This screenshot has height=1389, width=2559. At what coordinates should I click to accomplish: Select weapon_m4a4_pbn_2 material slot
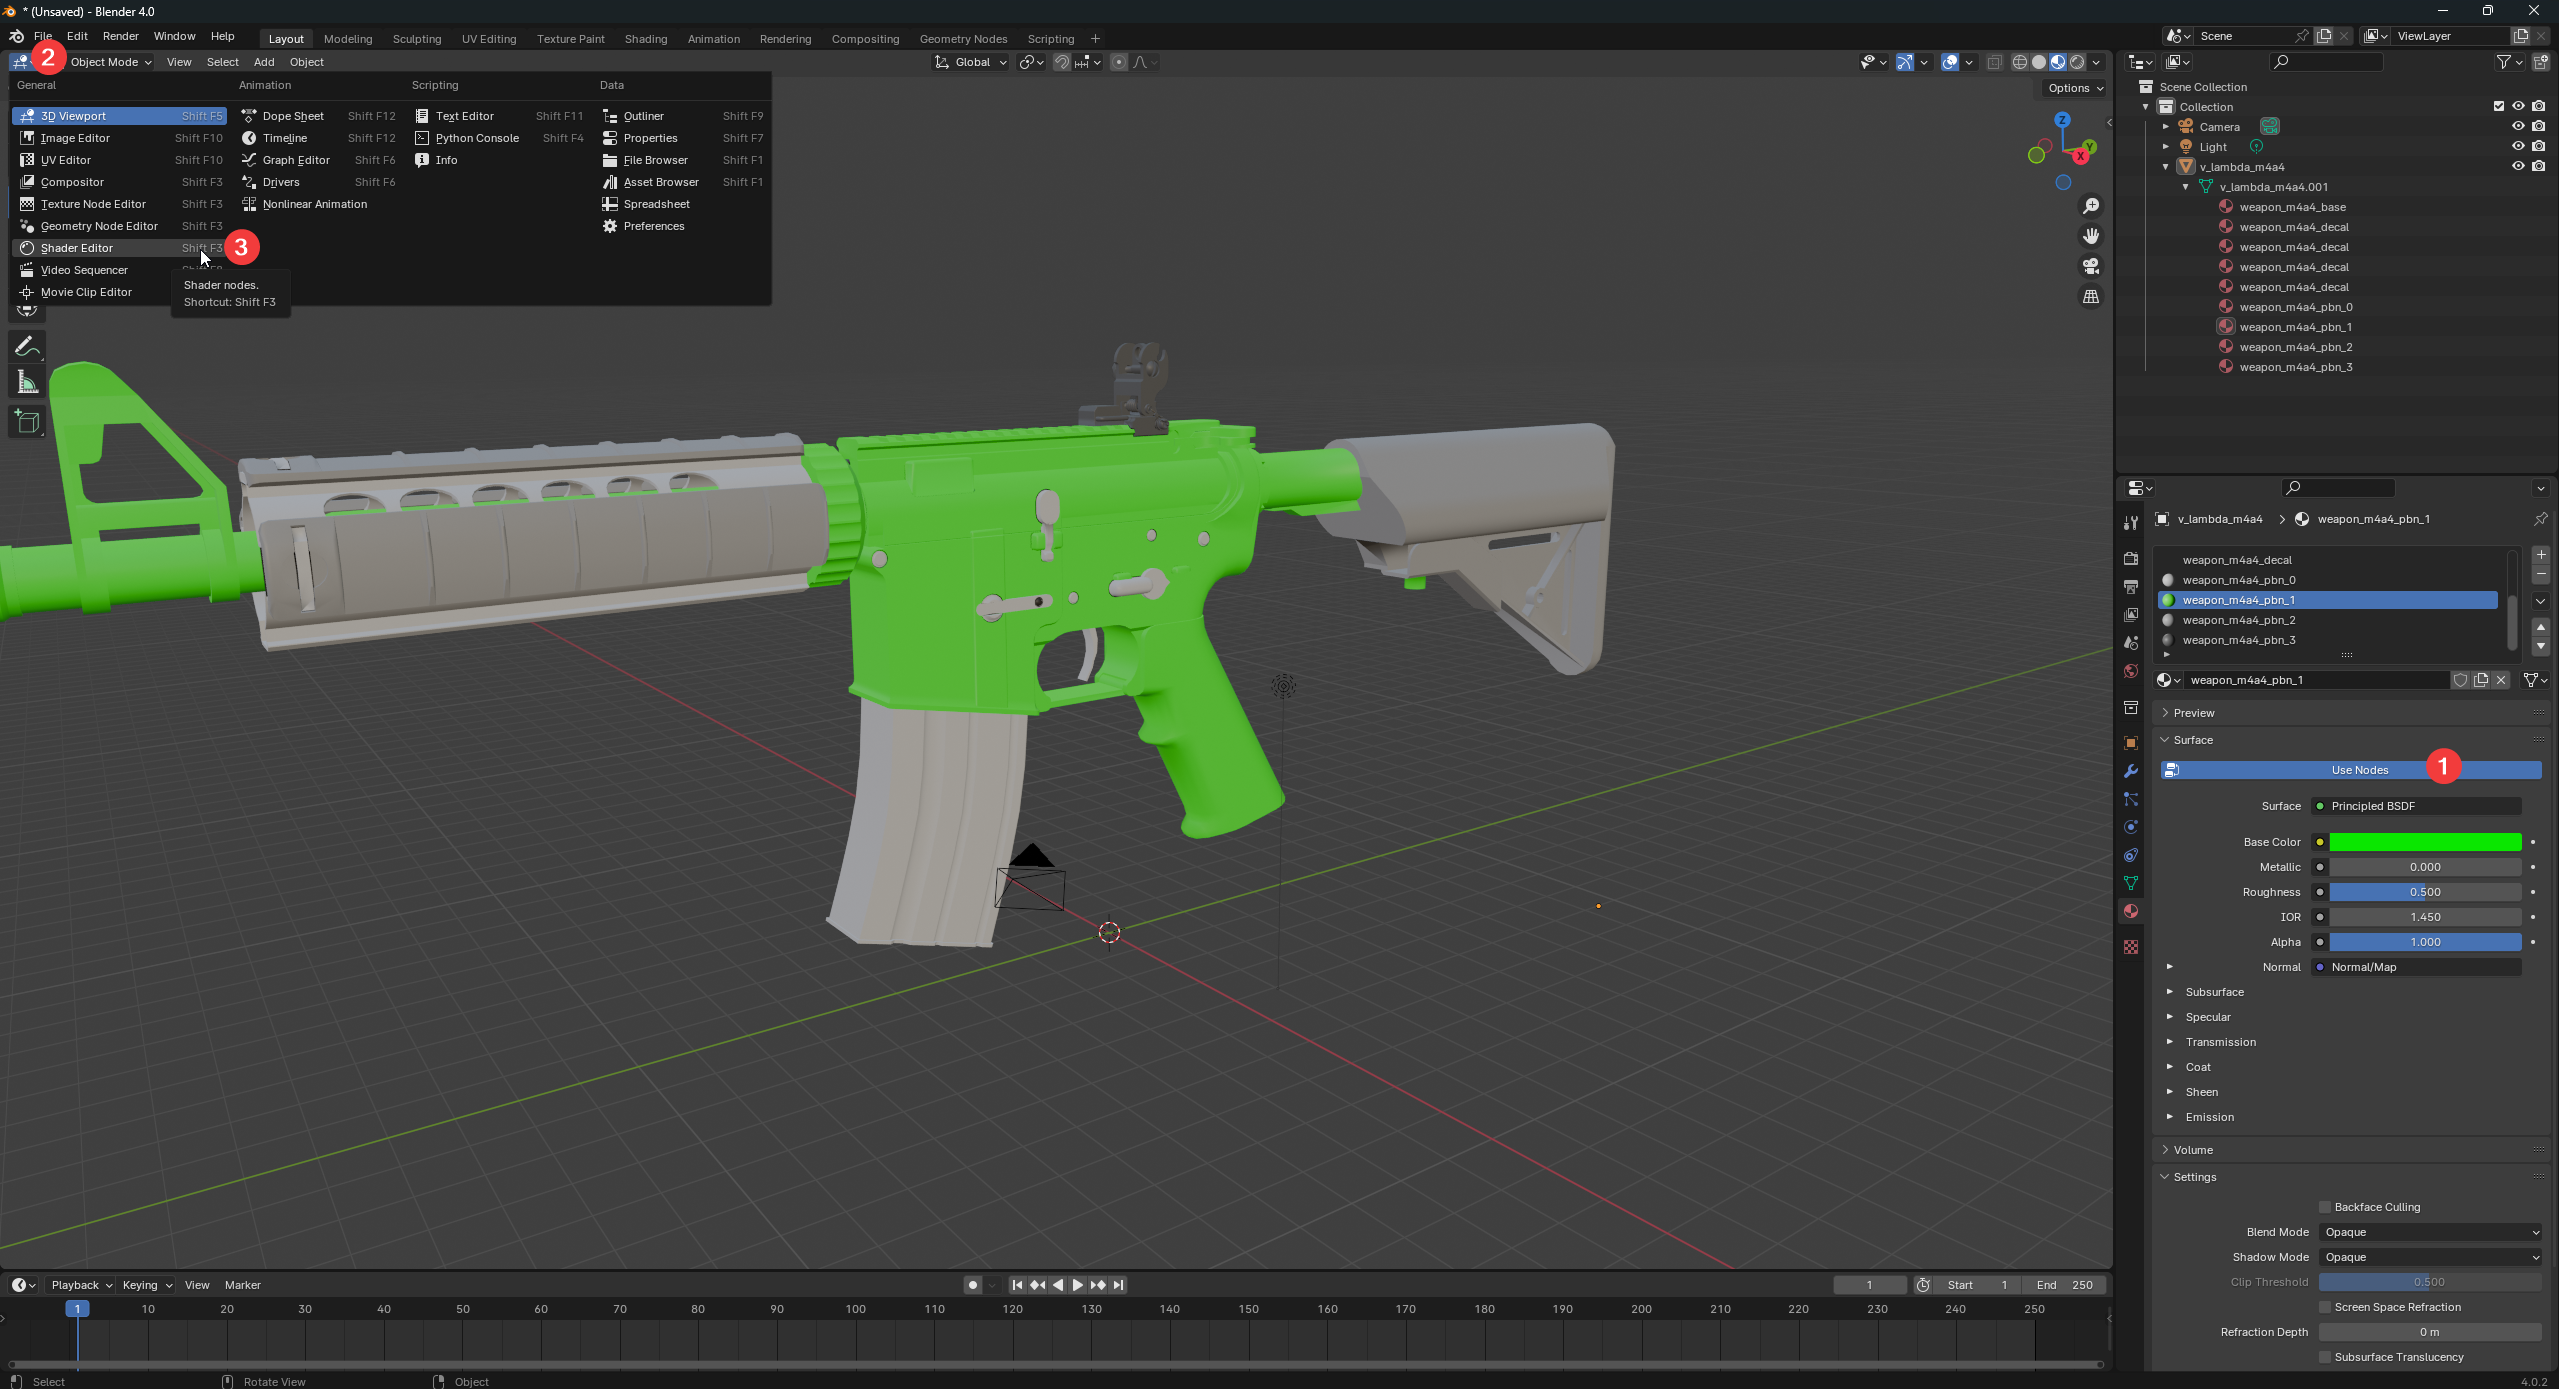click(x=2238, y=620)
